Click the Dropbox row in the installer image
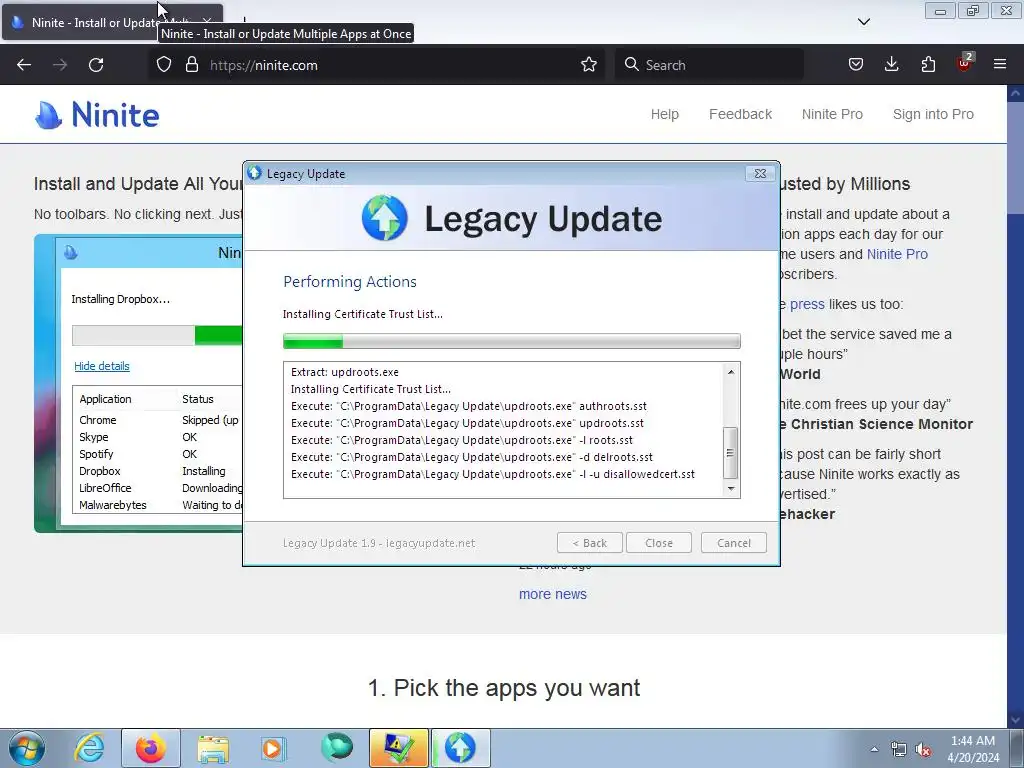The height and width of the screenshot is (768, 1024). point(157,471)
